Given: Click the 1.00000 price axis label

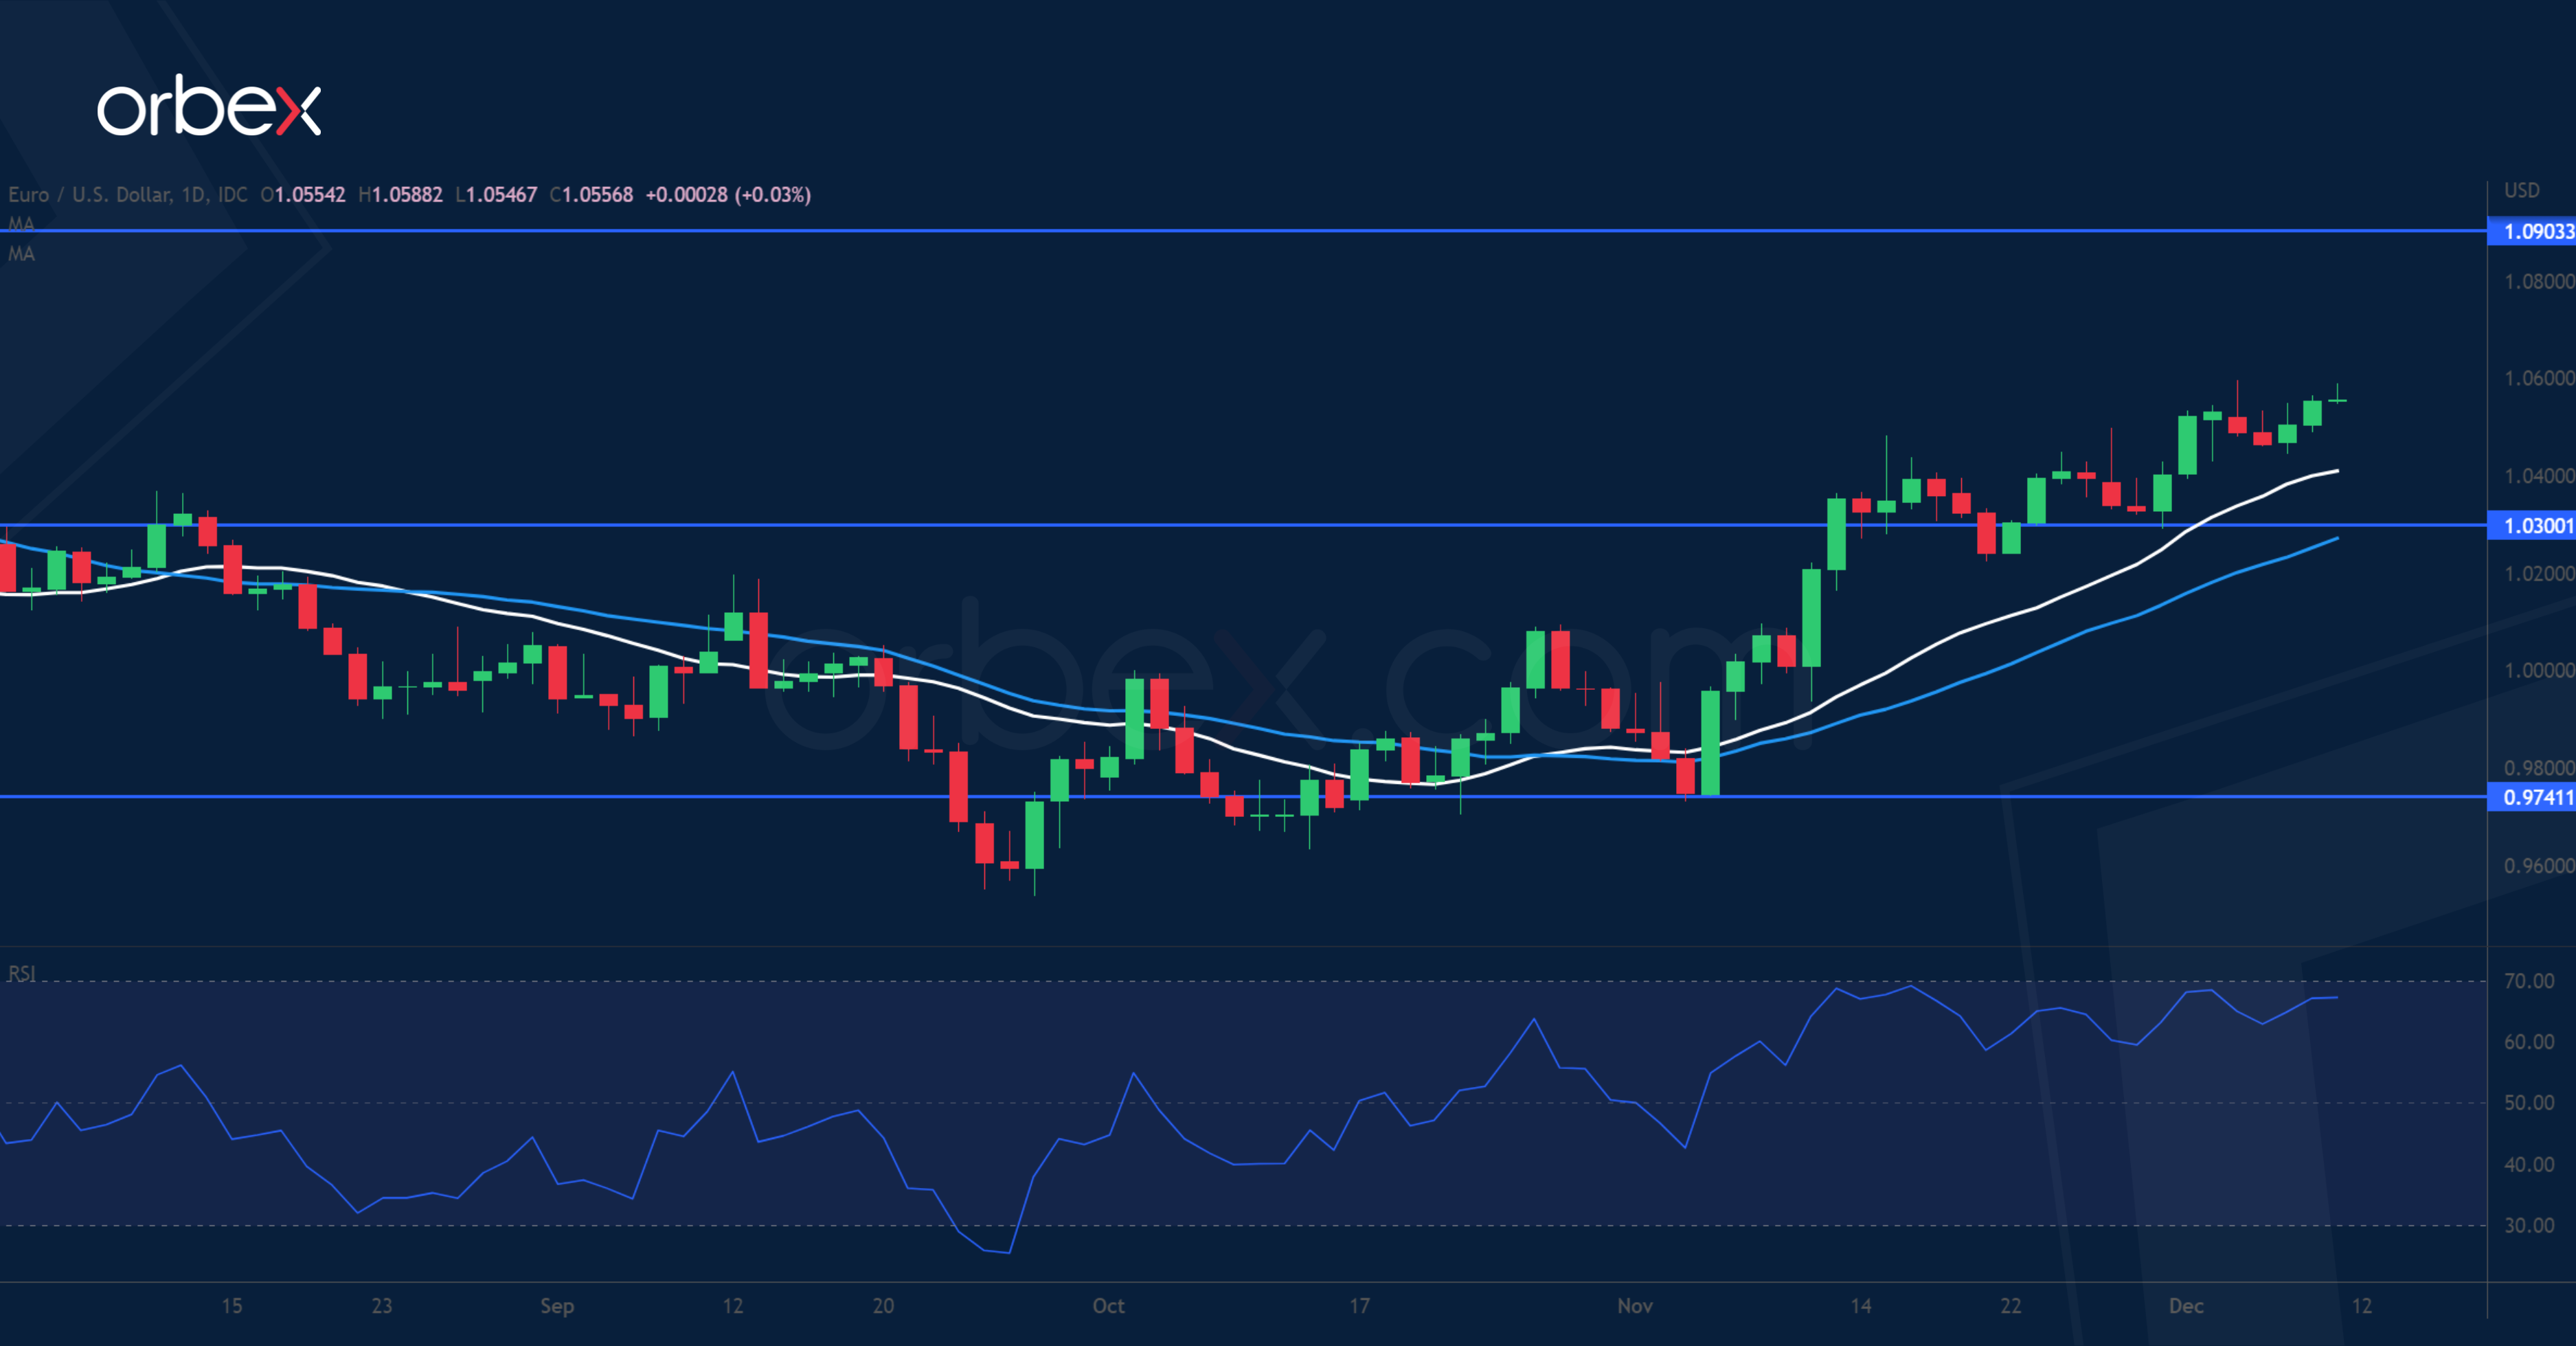Looking at the screenshot, I should click(2538, 670).
